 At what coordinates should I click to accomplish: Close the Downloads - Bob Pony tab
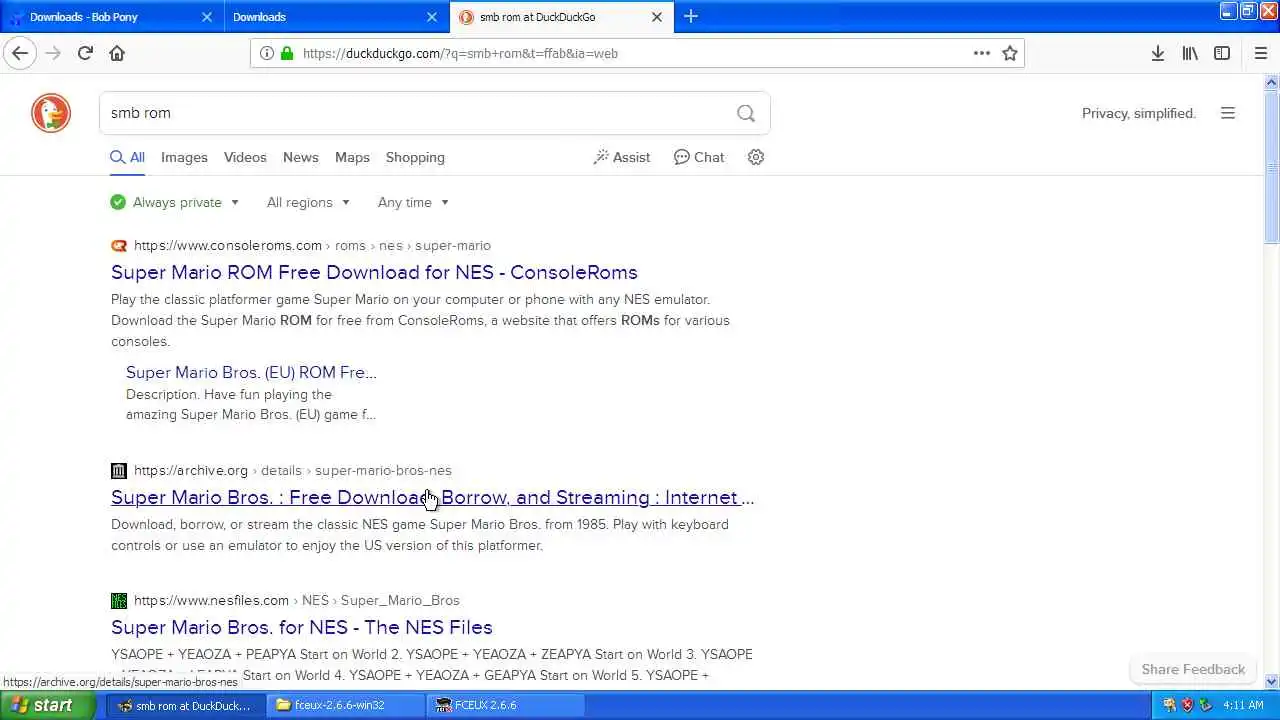(207, 17)
